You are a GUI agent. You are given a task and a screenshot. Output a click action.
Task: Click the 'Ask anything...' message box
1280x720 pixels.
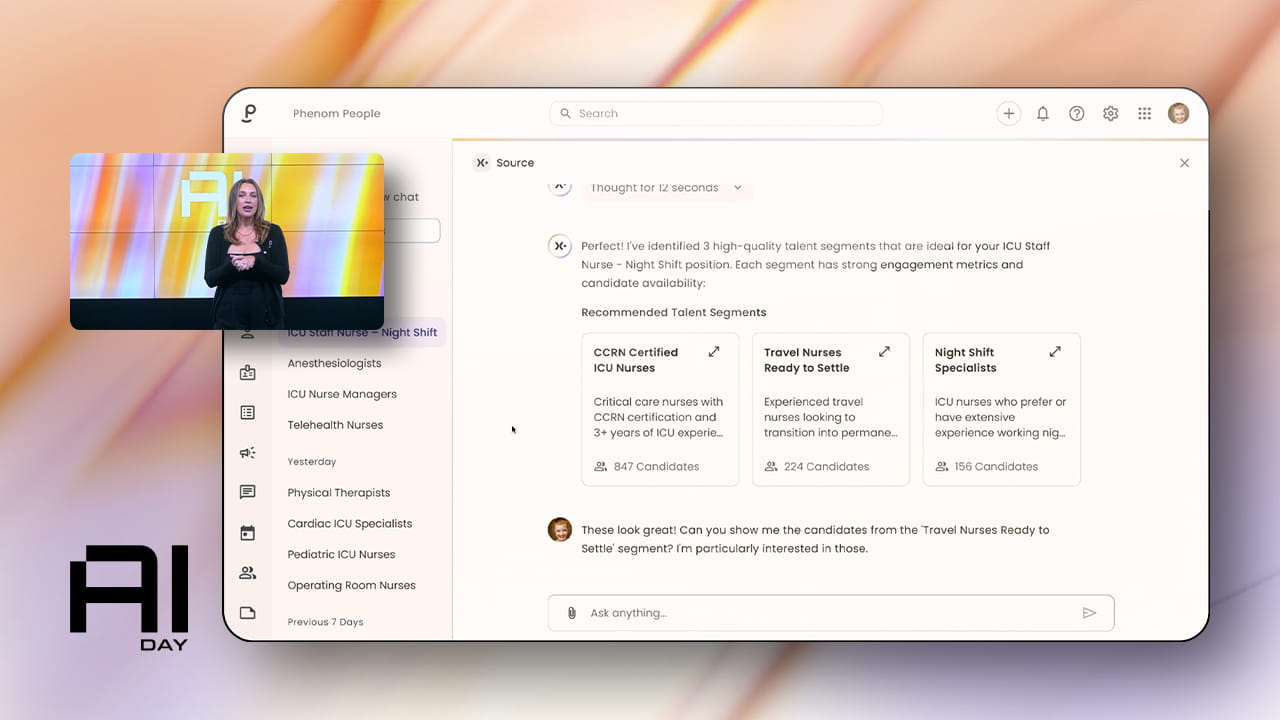click(831, 613)
